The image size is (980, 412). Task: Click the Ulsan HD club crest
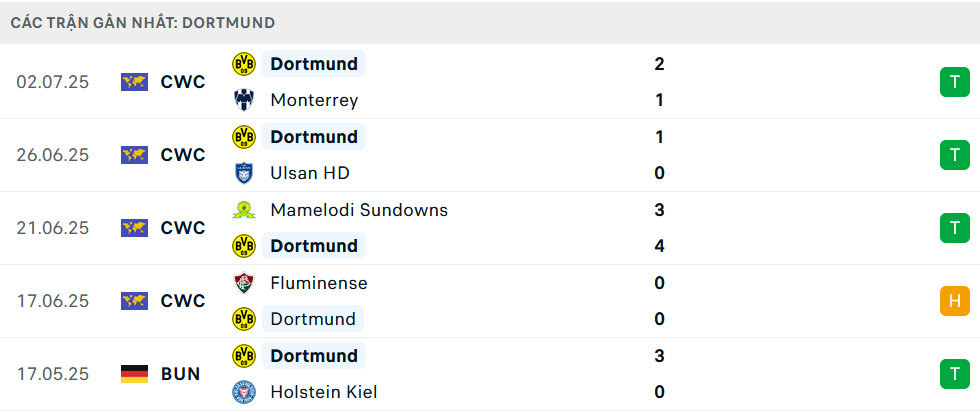(244, 173)
